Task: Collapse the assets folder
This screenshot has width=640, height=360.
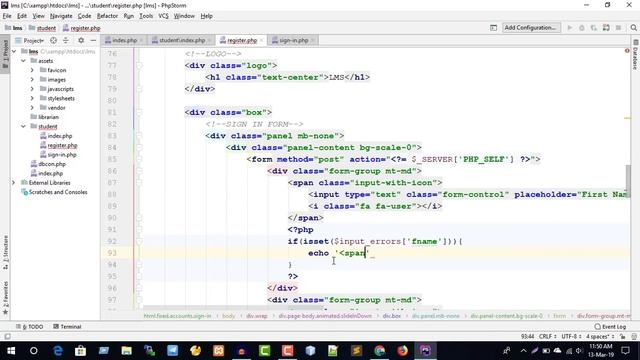Action: pos(23,61)
